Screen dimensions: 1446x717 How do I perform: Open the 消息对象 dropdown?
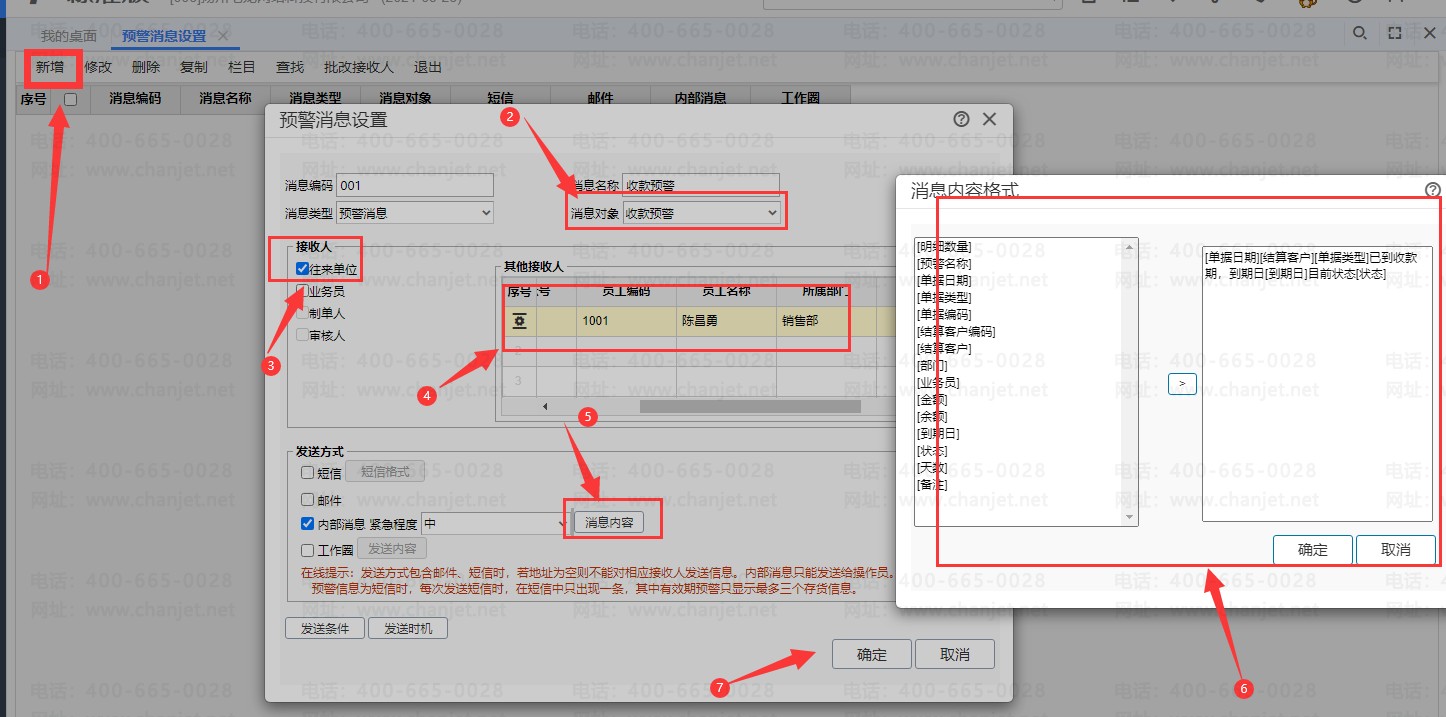click(700, 213)
